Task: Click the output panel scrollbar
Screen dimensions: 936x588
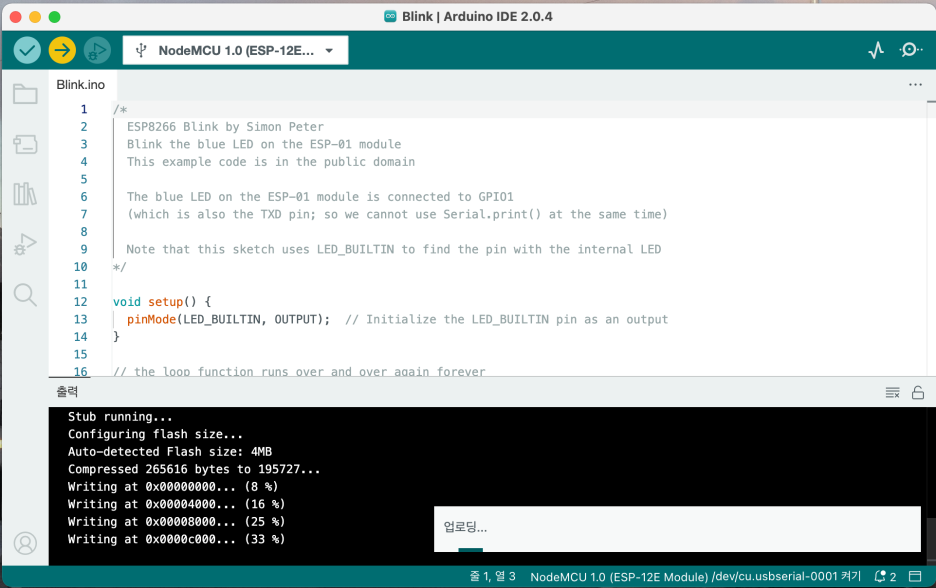Action: 931,540
